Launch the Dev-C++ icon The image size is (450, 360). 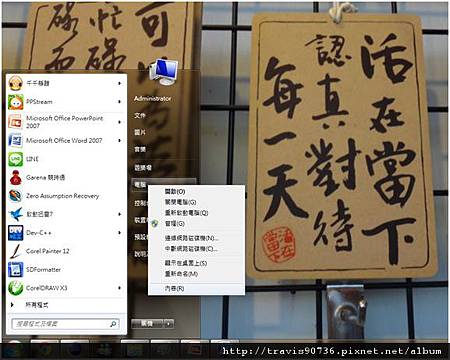tap(15, 233)
